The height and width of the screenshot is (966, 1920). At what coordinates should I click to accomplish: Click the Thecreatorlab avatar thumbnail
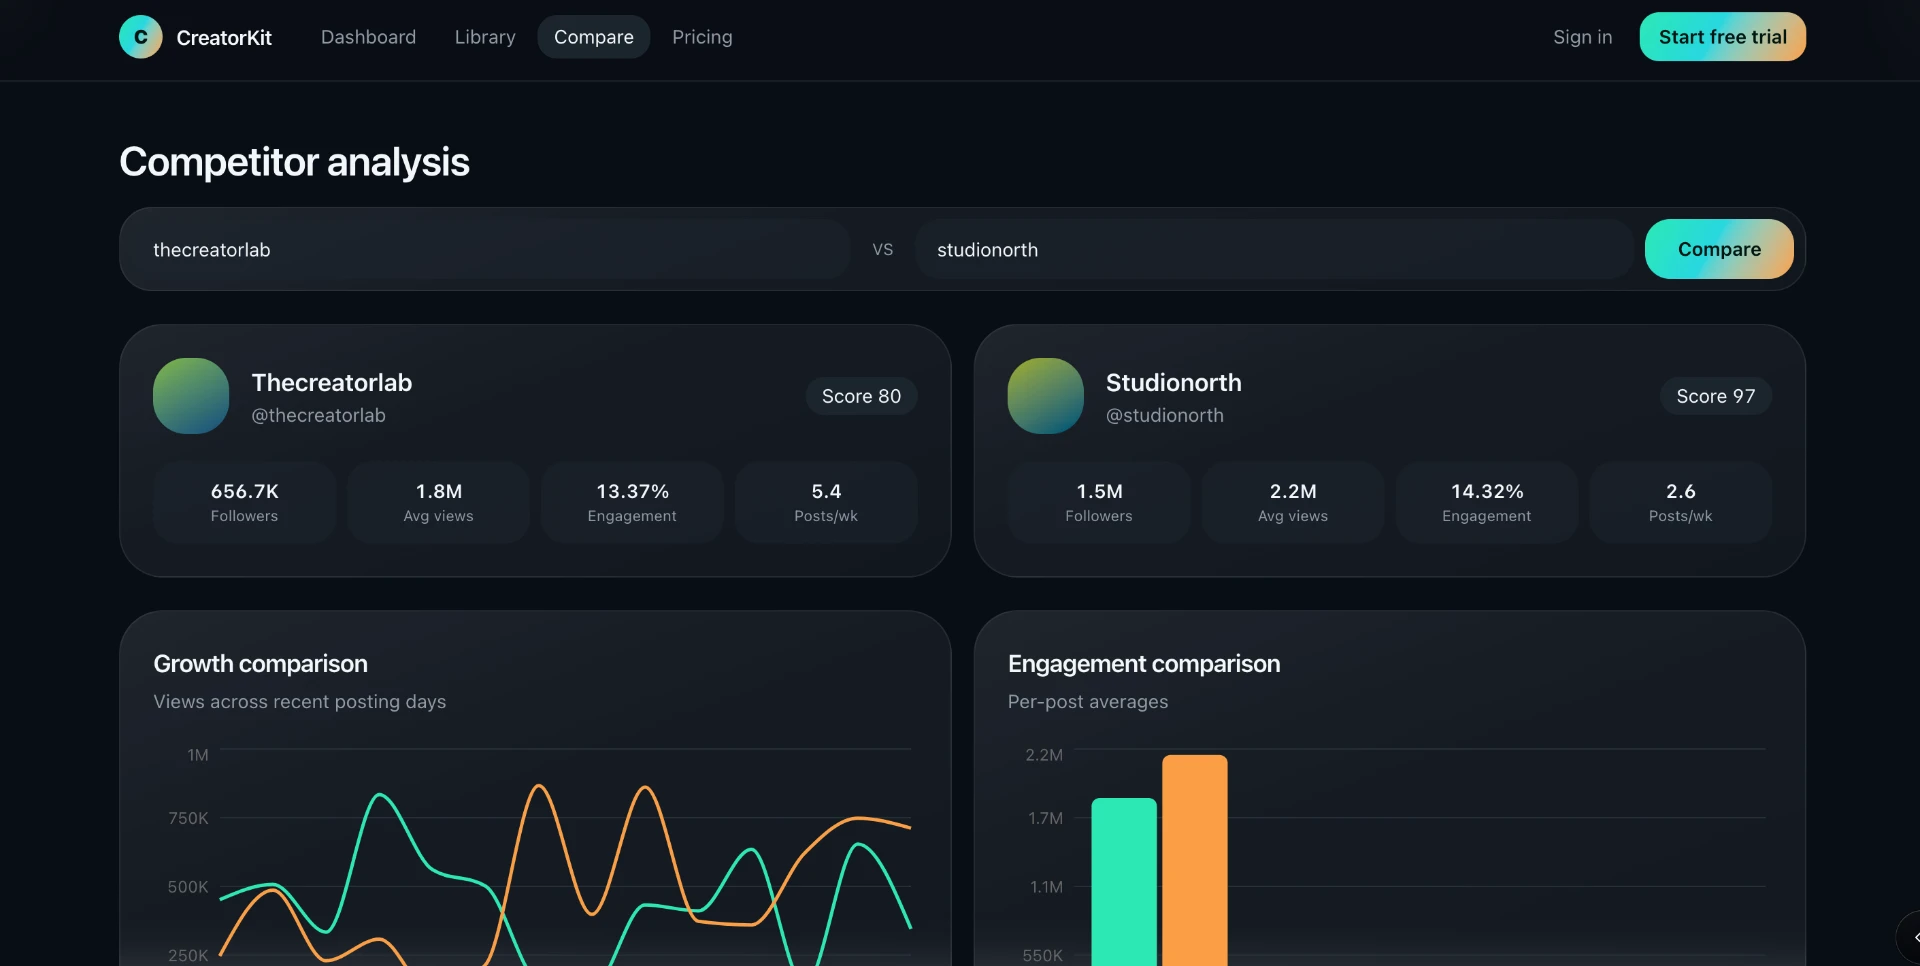[x=191, y=396]
